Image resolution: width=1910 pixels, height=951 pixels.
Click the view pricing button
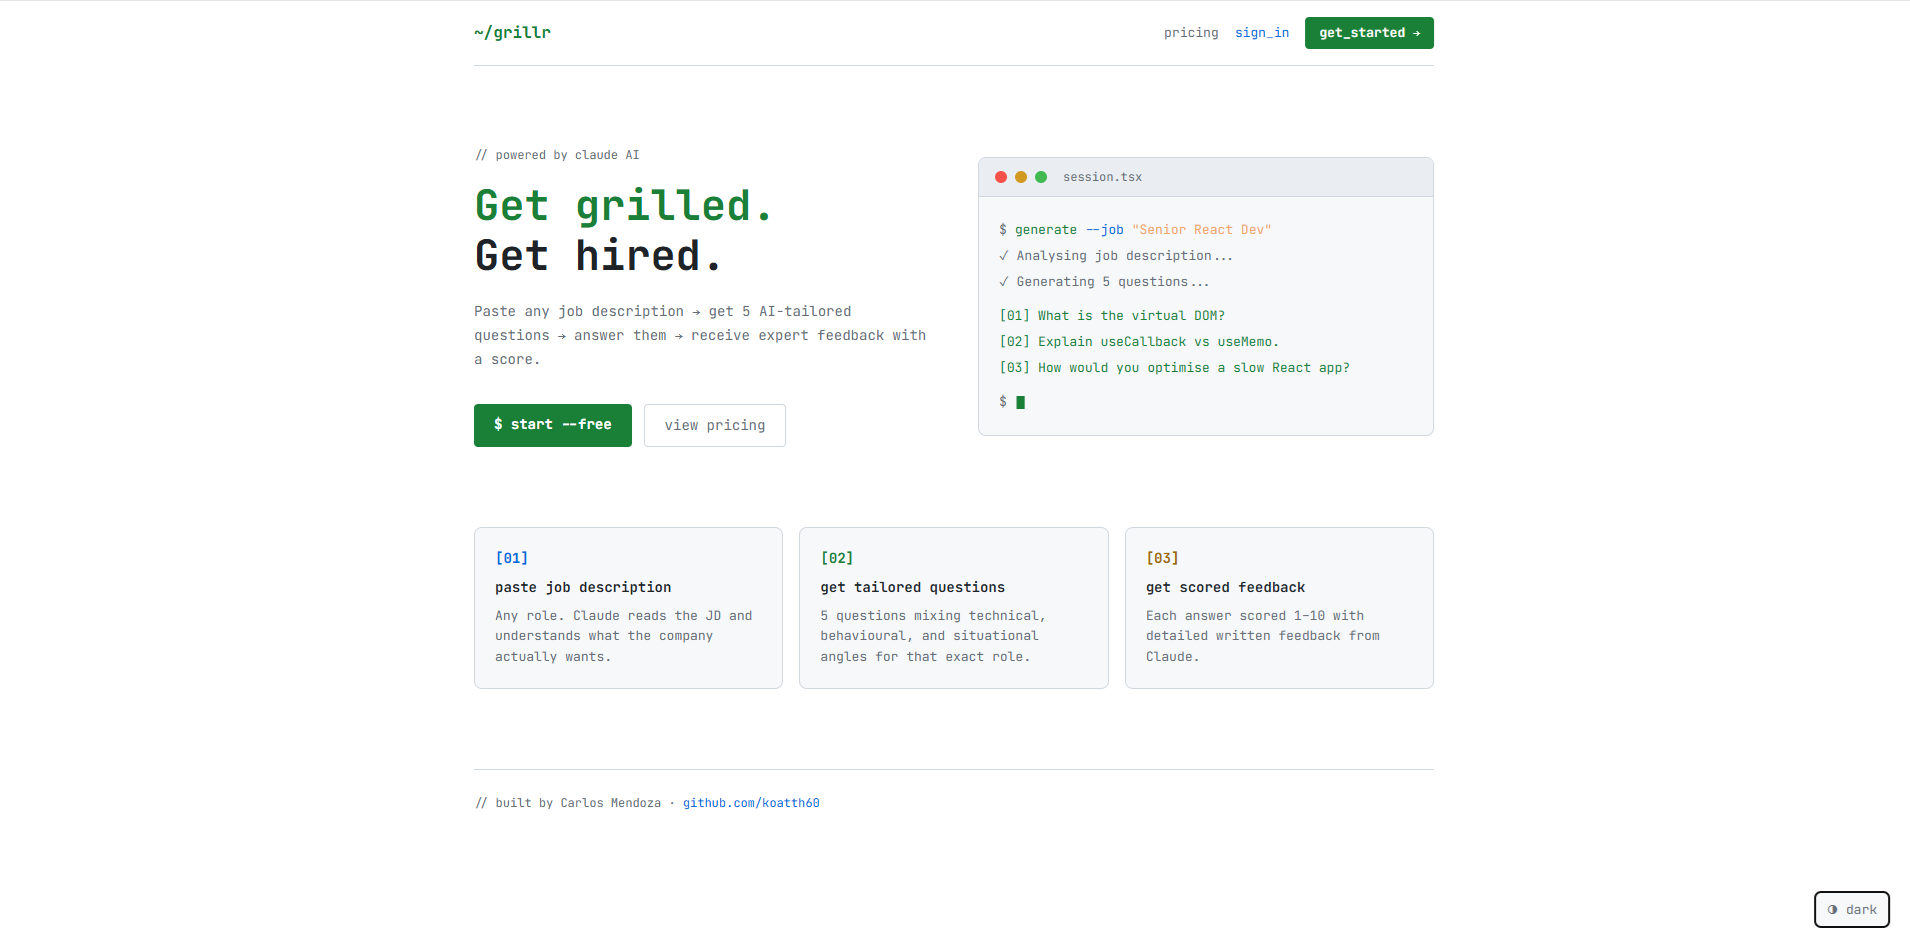click(x=714, y=425)
